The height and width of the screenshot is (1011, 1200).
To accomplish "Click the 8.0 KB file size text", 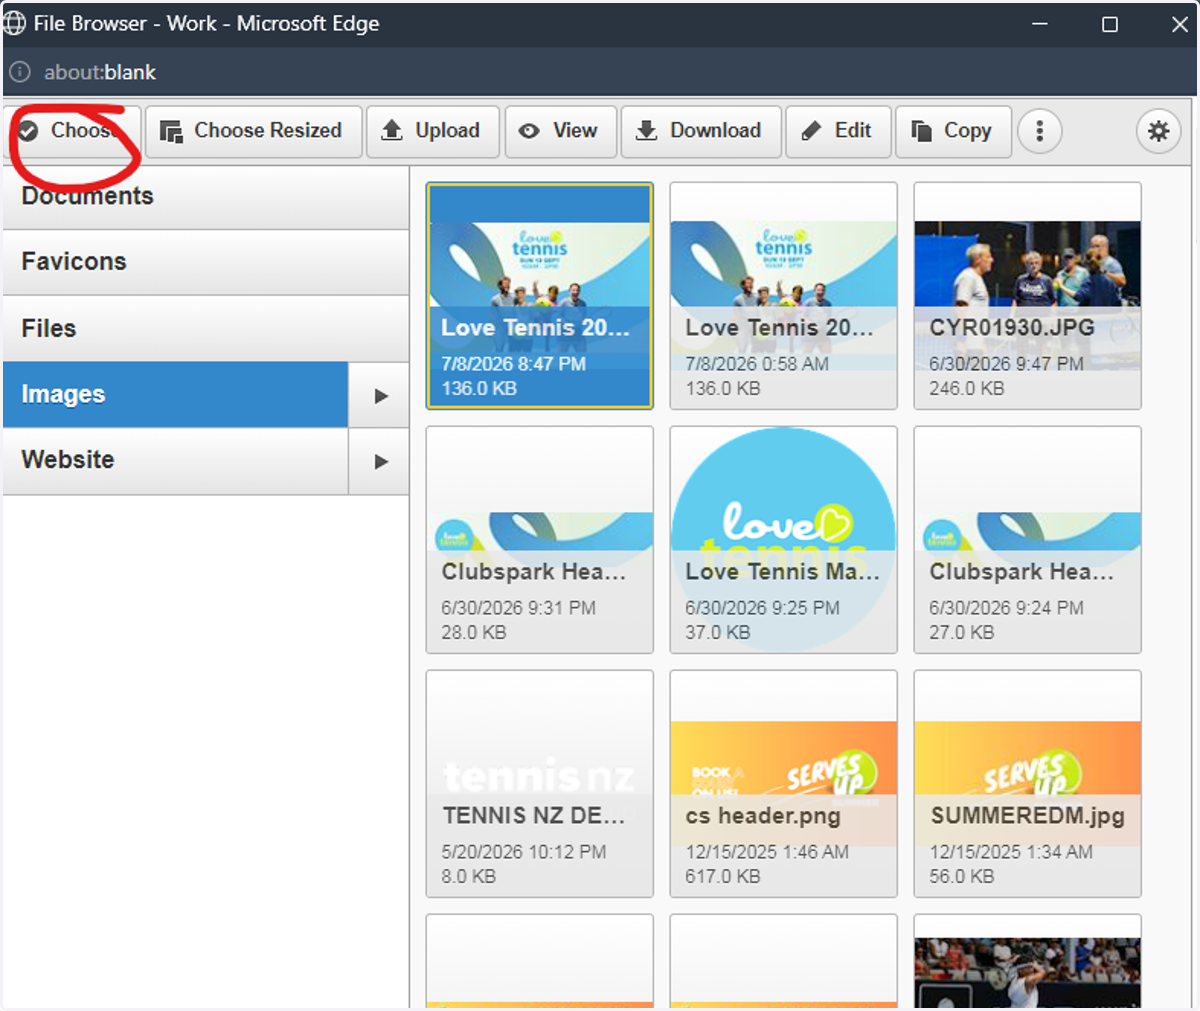I will pyautogui.click(x=469, y=876).
